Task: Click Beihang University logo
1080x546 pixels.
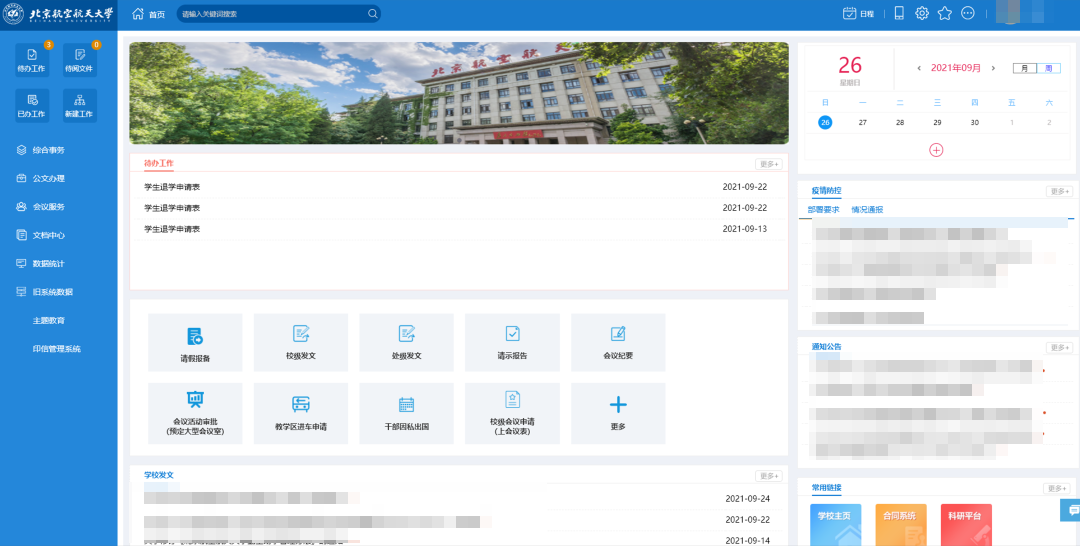Action: coord(59,14)
